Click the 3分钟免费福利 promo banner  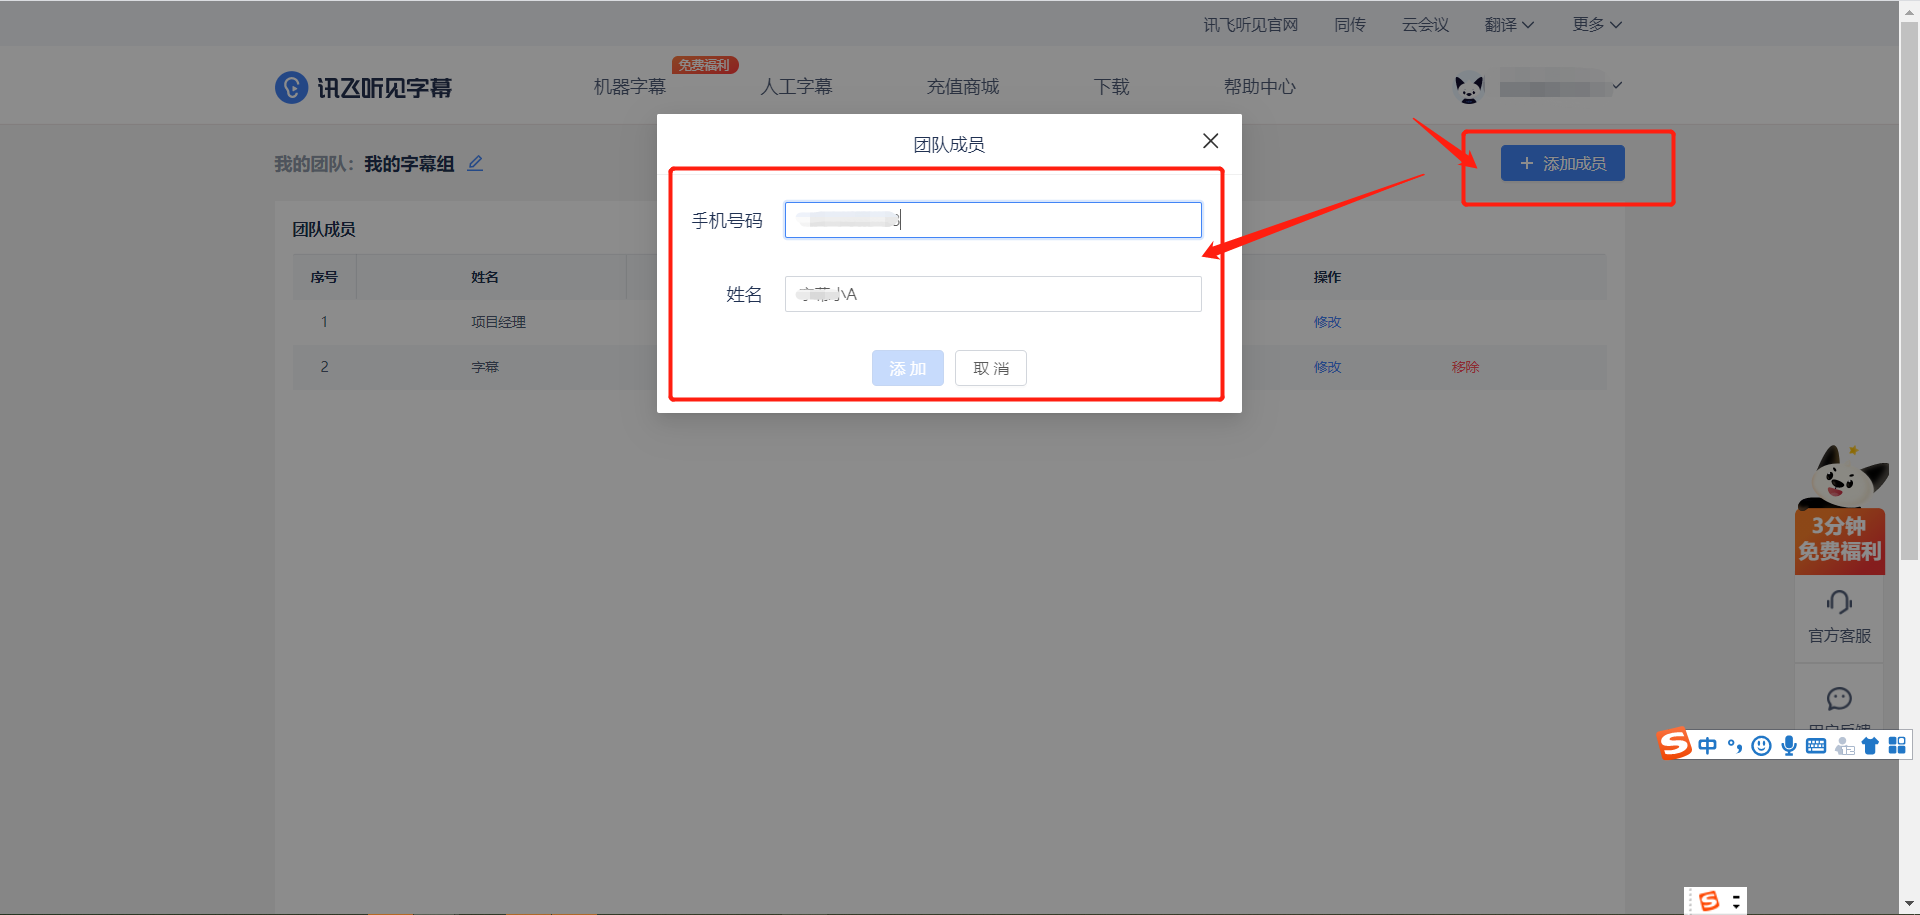coord(1839,539)
